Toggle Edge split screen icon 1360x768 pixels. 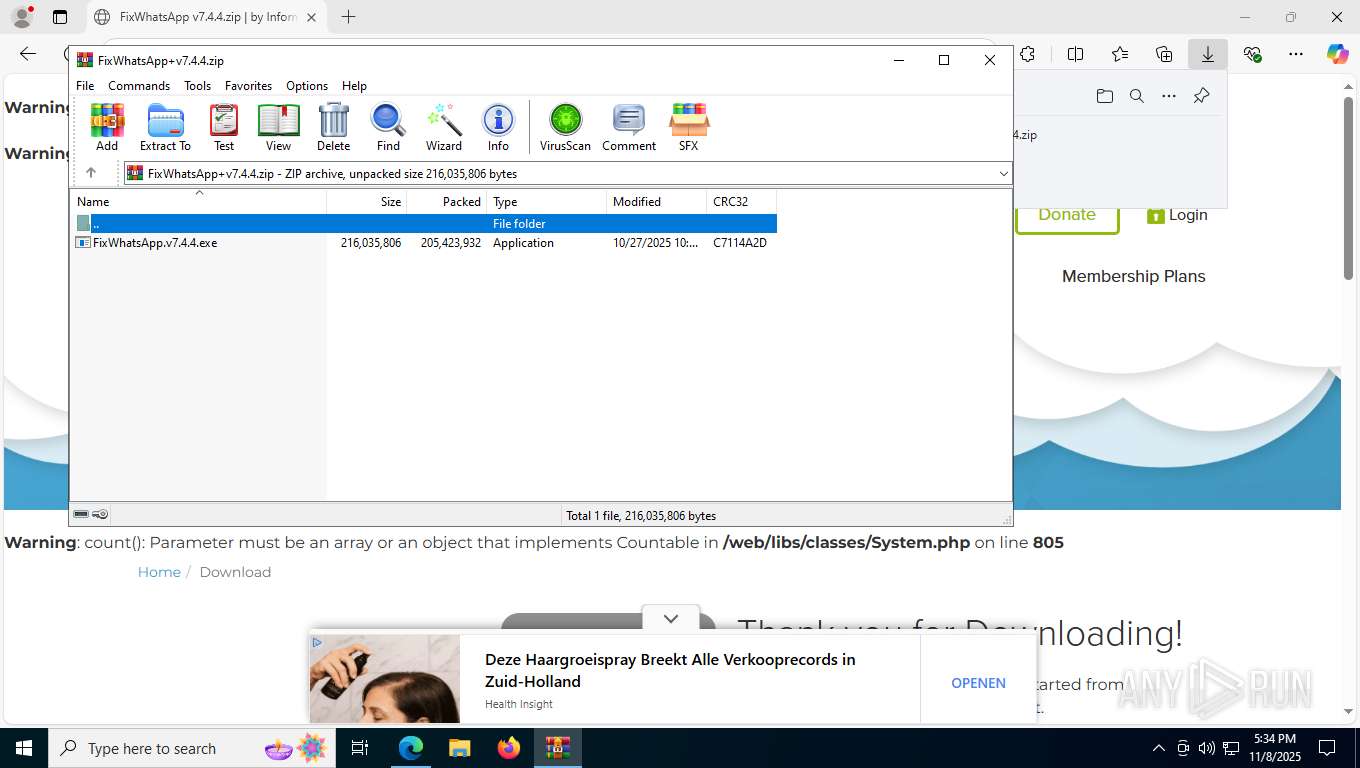tap(1076, 54)
